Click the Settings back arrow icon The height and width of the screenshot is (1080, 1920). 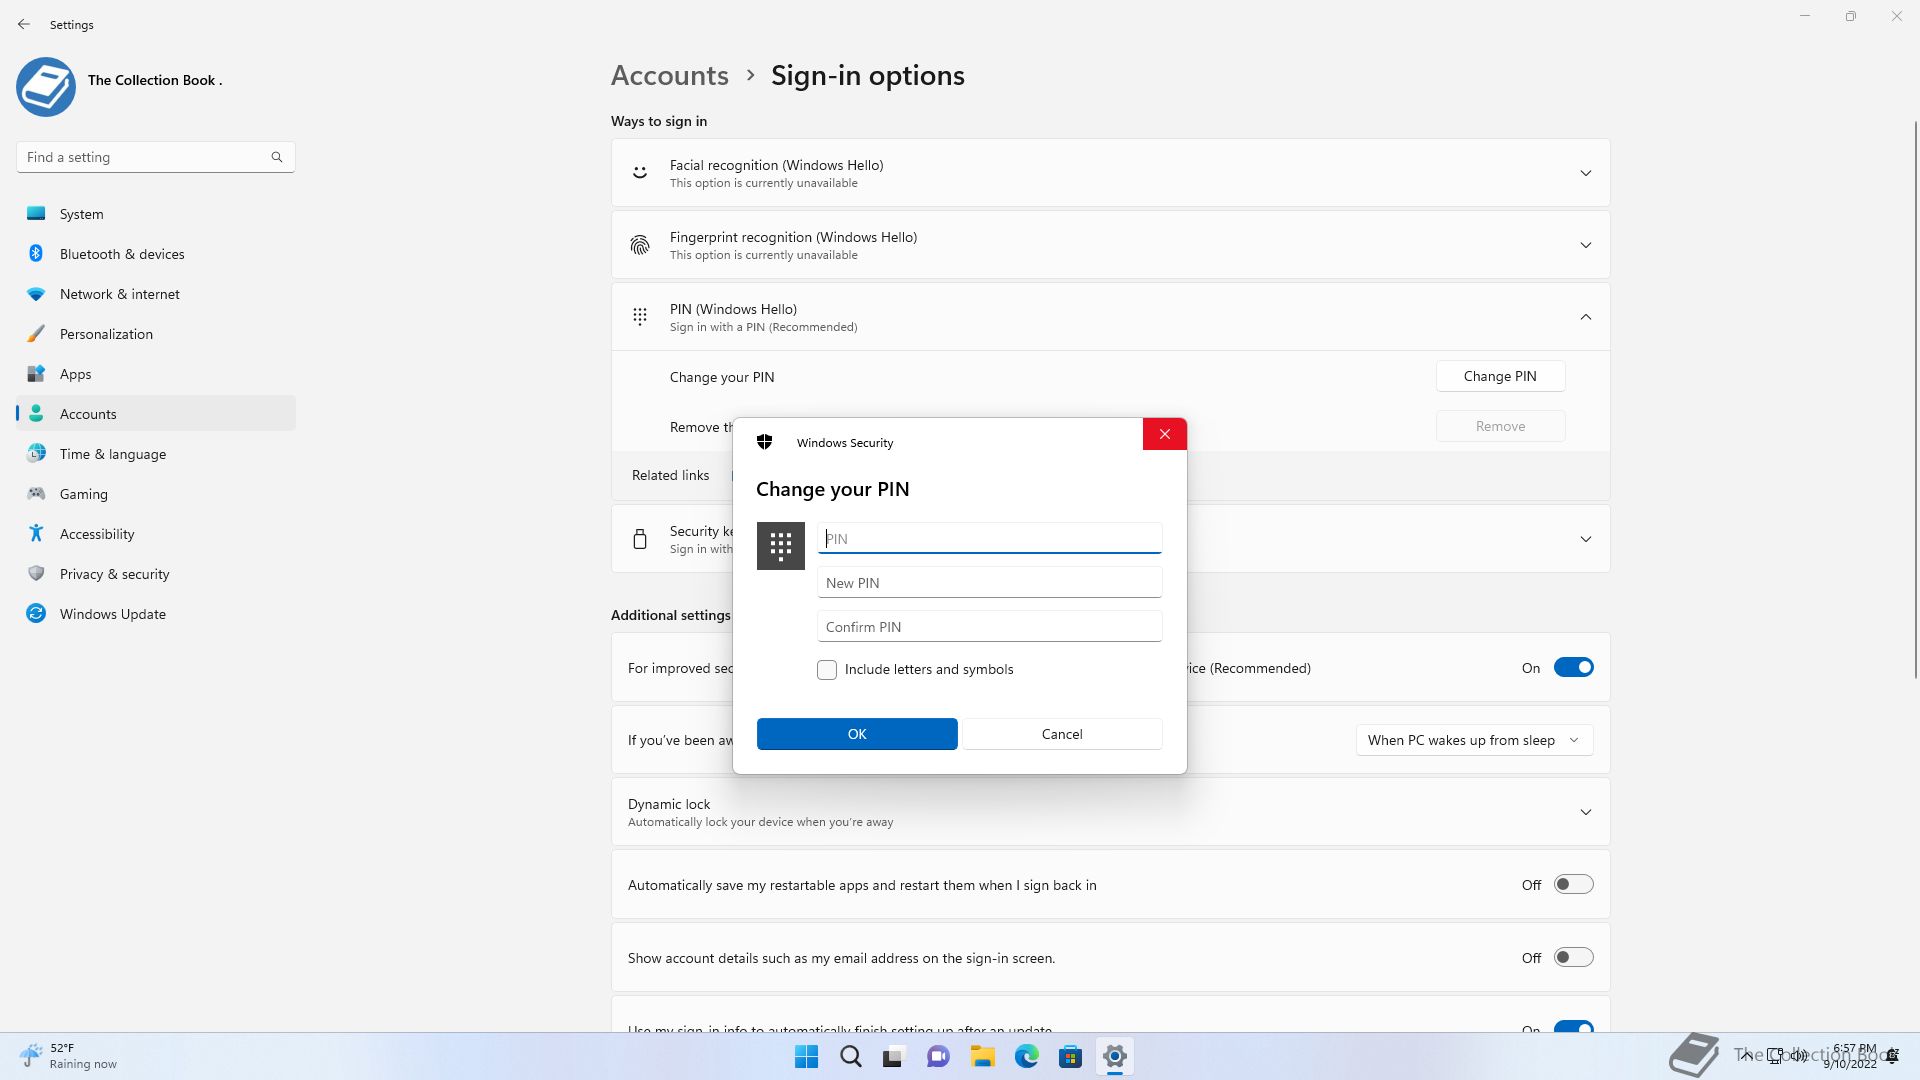tap(24, 24)
